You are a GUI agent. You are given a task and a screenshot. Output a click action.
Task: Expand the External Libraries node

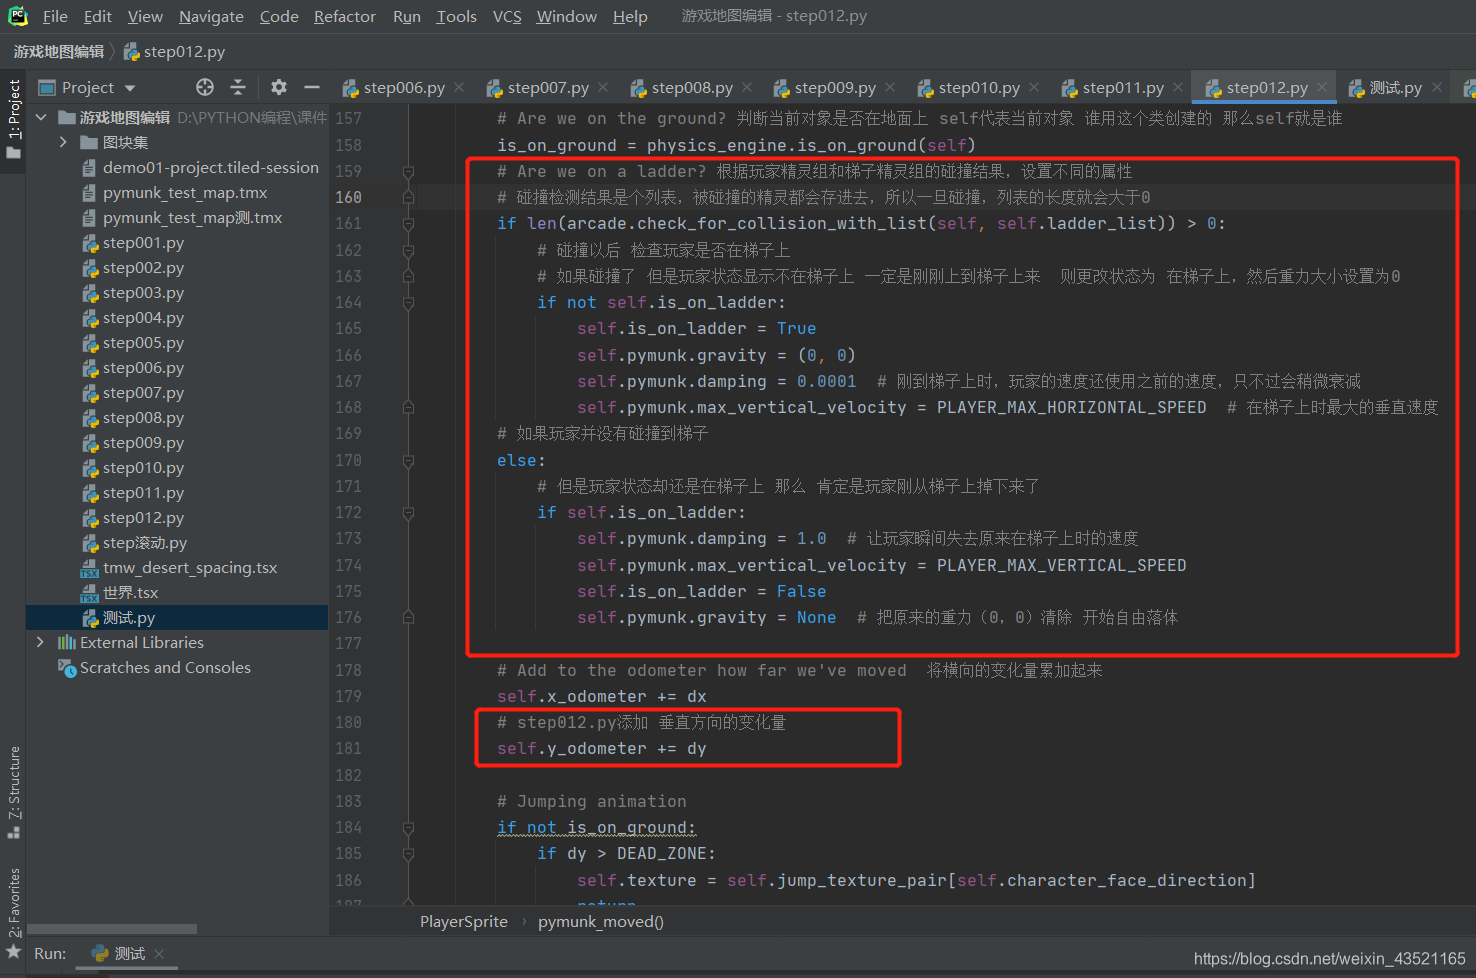tap(40, 642)
